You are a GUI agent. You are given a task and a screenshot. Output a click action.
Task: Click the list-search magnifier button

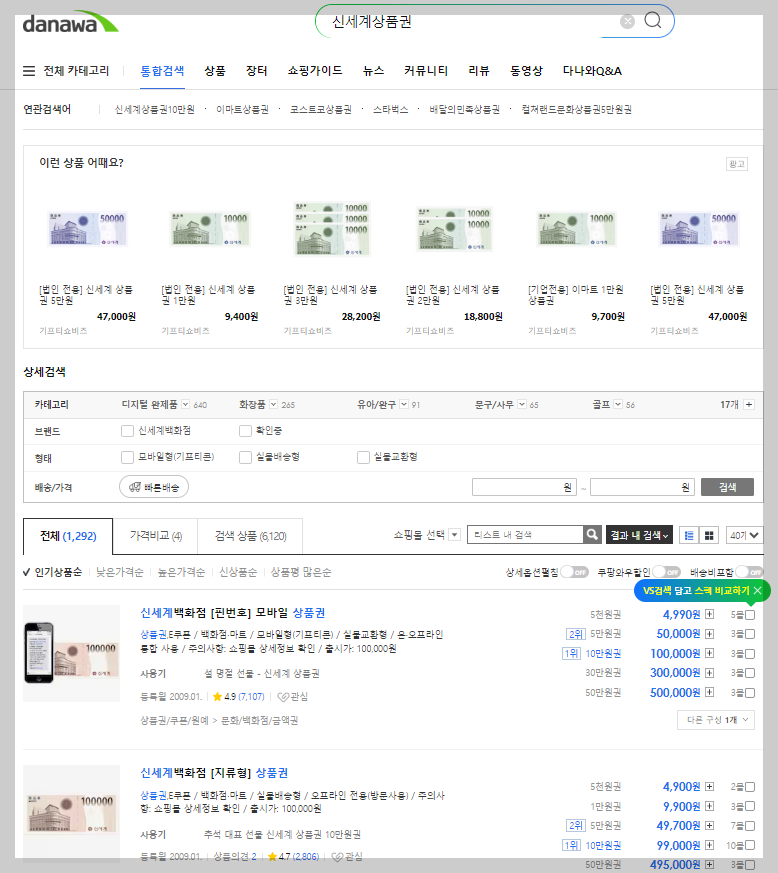click(592, 534)
